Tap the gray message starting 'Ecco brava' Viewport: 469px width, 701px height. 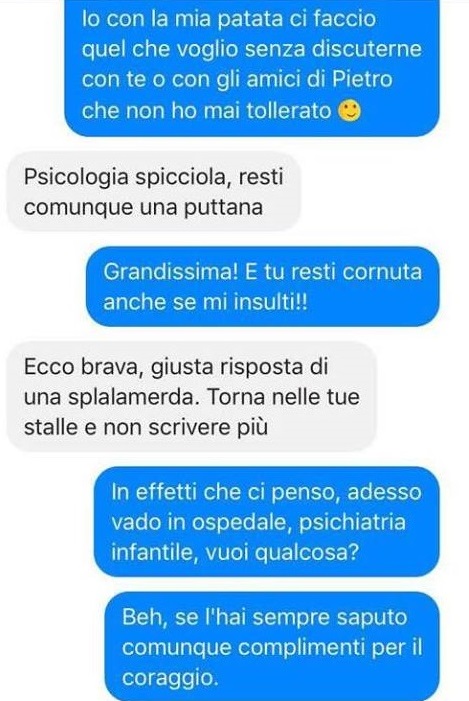pyautogui.click(x=192, y=397)
